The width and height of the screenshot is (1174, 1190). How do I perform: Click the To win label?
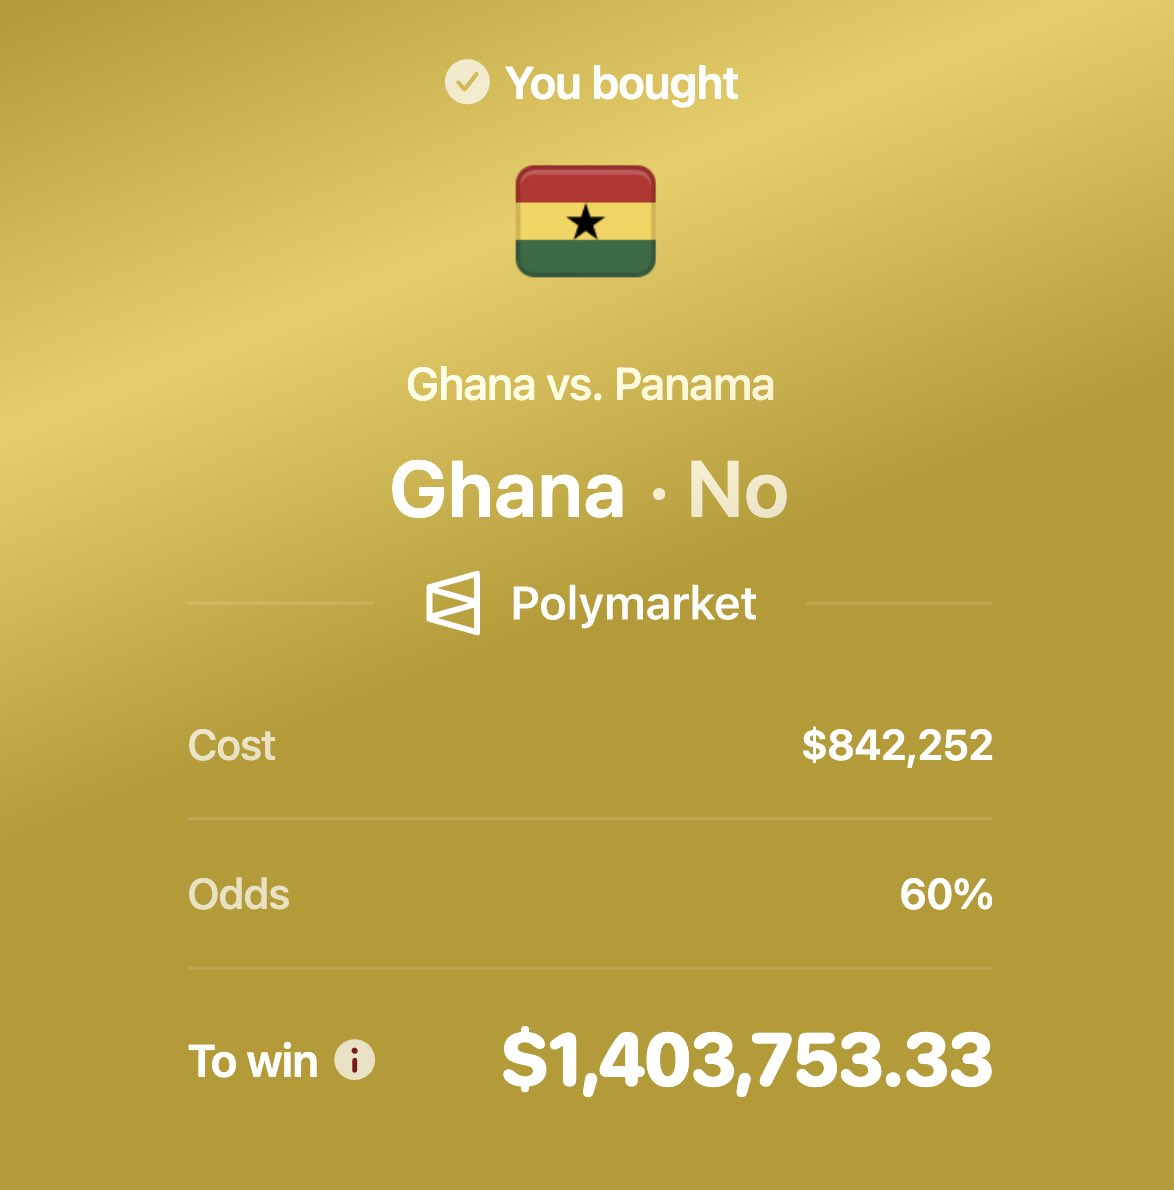pyautogui.click(x=253, y=1060)
